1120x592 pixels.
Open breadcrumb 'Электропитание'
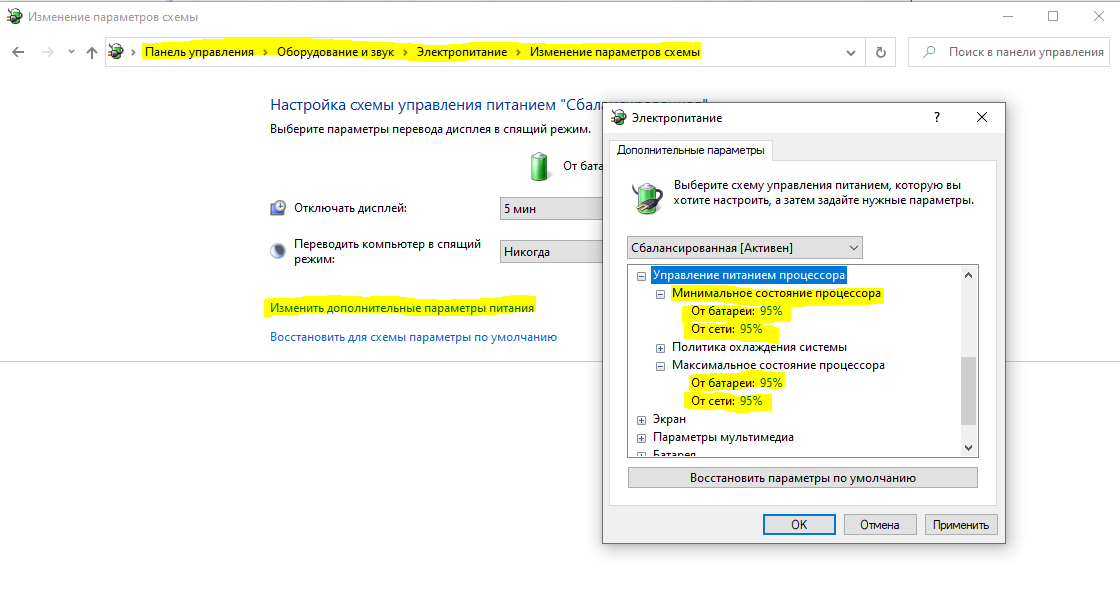(461, 52)
